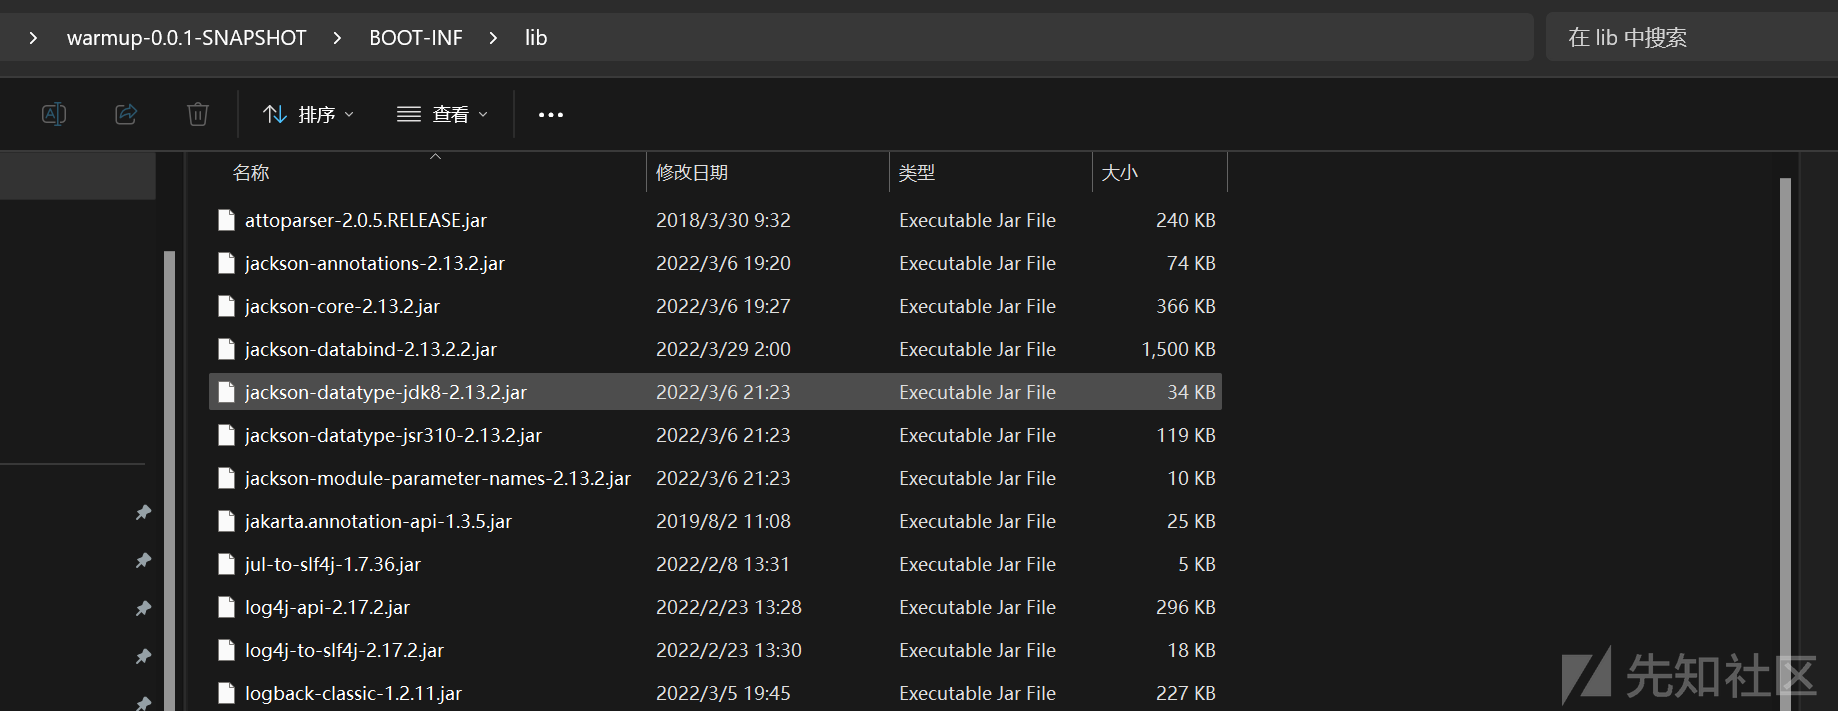
Task: Select attoparser-2.0.5.RELEASE.jar file name
Action: [366, 220]
